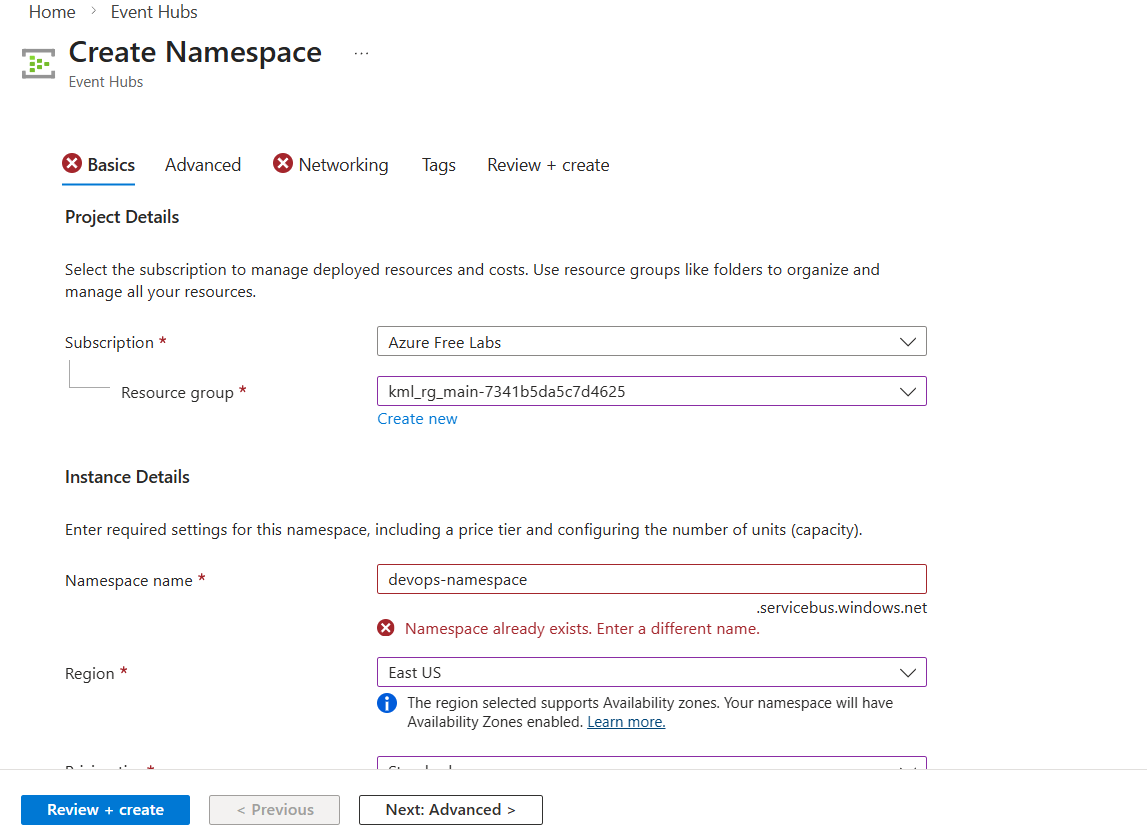Click the Event Hubs namespace icon

(39, 64)
